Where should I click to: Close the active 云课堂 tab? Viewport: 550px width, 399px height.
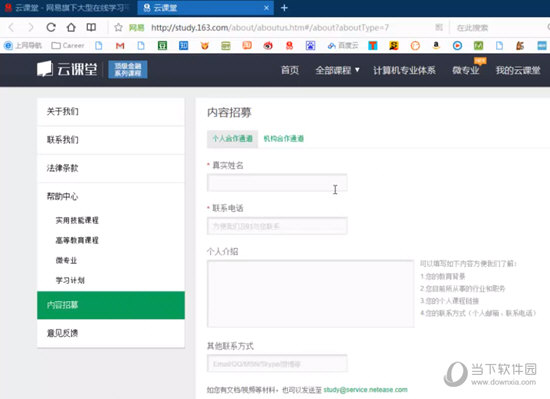point(266,8)
